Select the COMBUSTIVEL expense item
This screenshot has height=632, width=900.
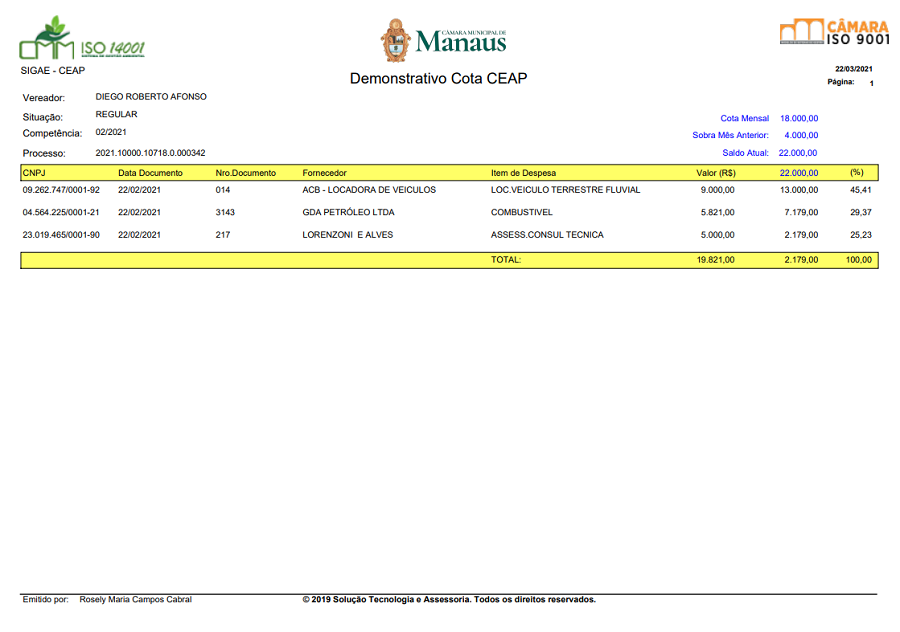pos(522,212)
